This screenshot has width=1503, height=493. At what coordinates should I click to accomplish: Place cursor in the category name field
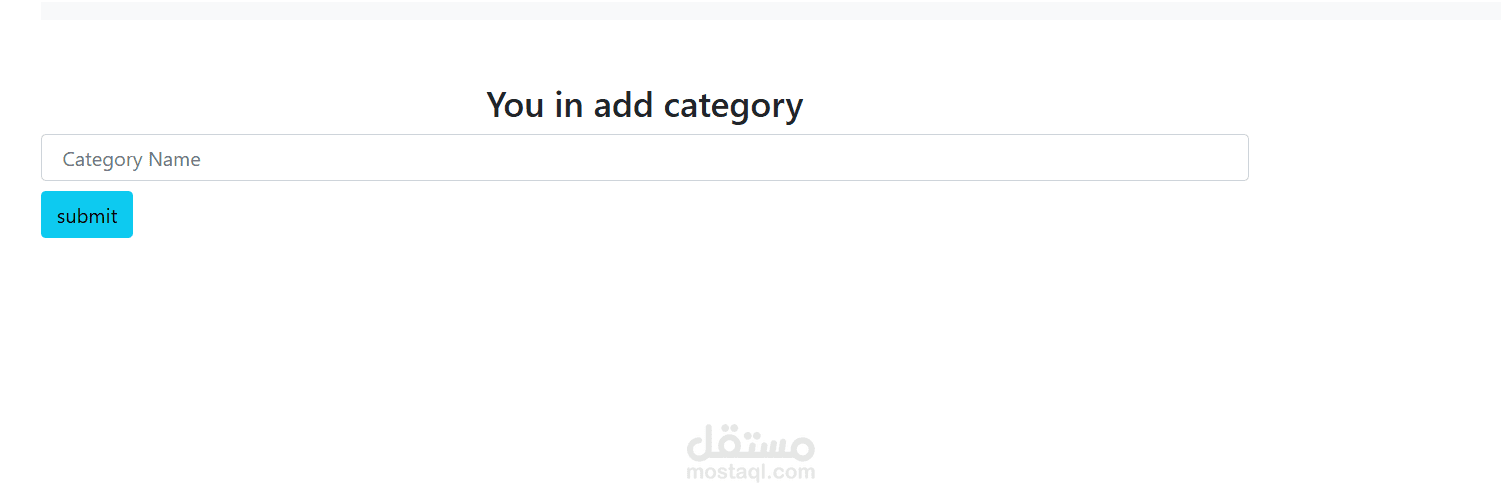(x=644, y=158)
